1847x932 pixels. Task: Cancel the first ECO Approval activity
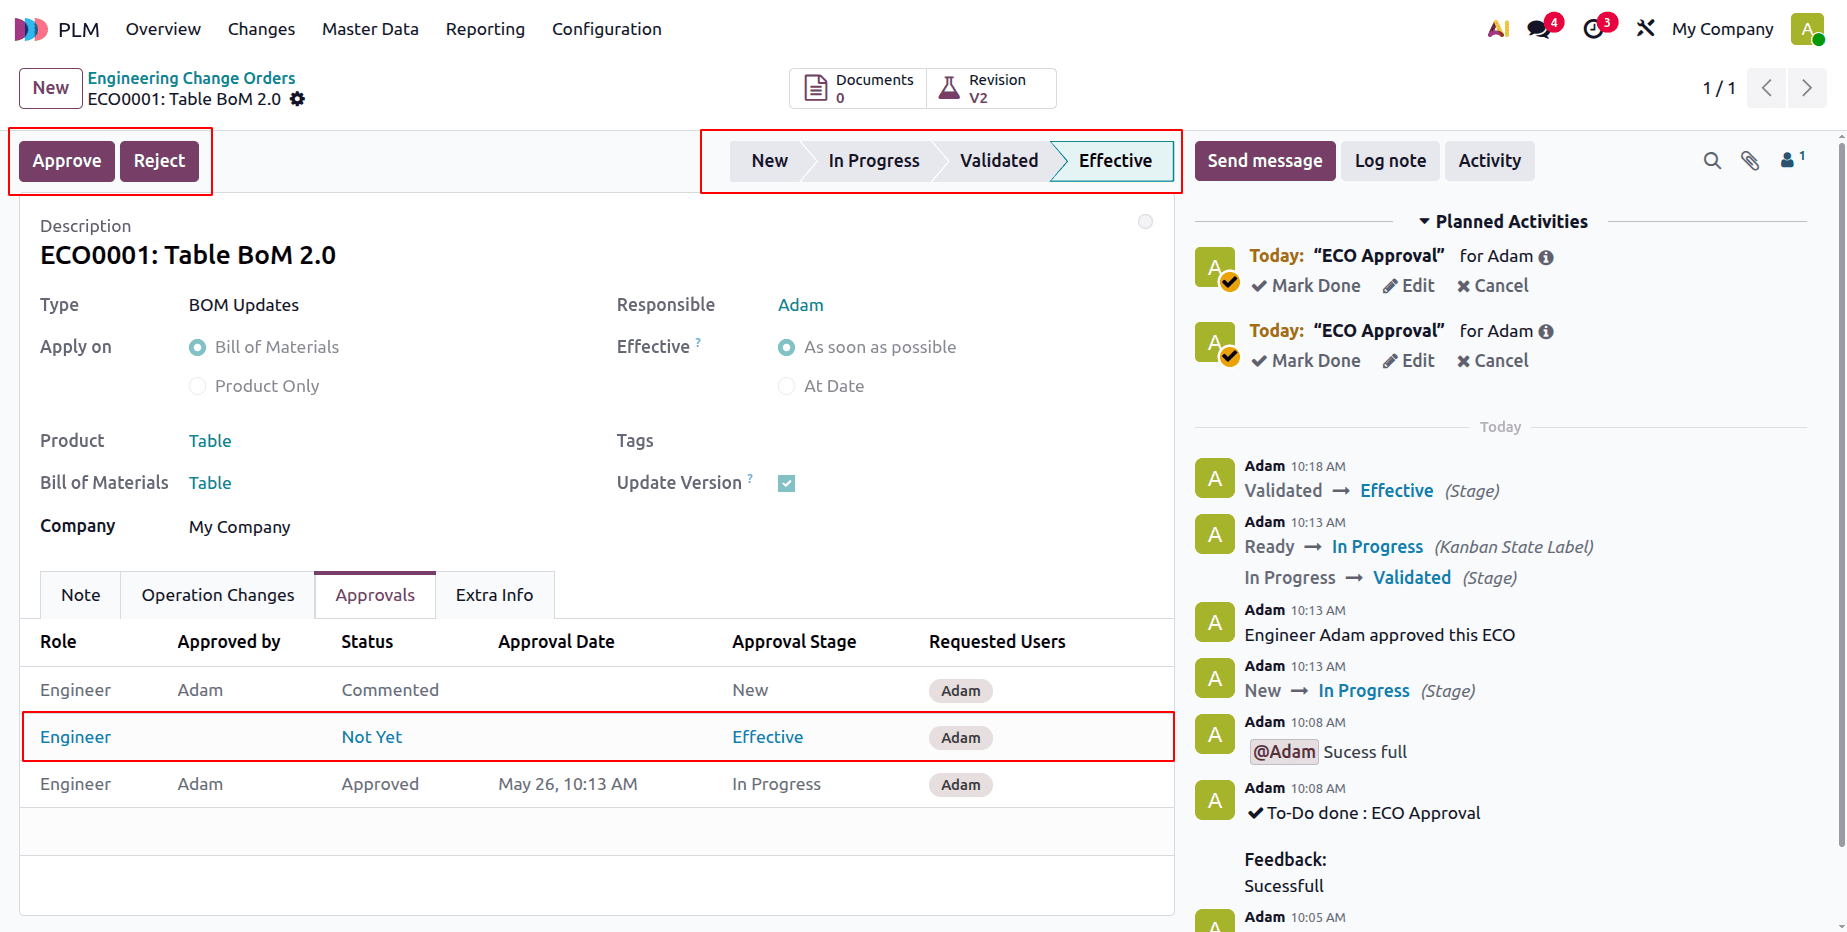coord(1492,286)
